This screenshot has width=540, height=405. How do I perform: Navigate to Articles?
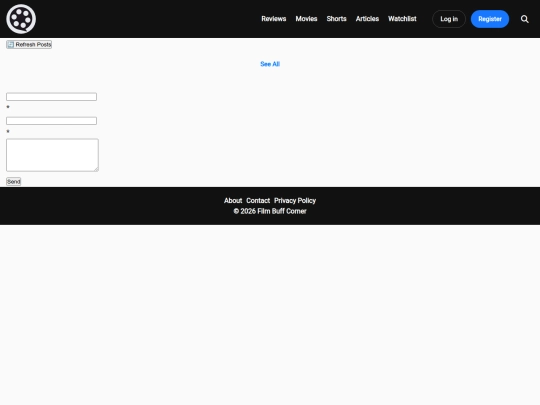[x=367, y=19]
